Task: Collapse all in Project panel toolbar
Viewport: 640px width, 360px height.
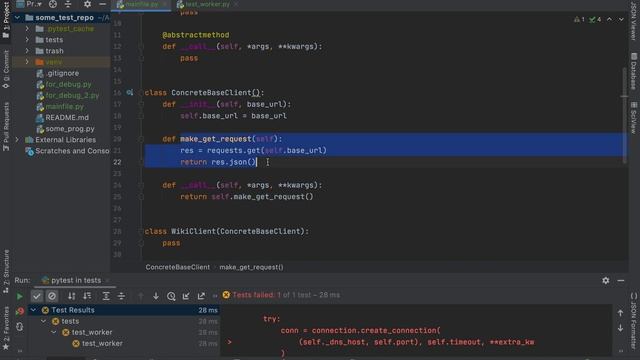Action: 68,4
